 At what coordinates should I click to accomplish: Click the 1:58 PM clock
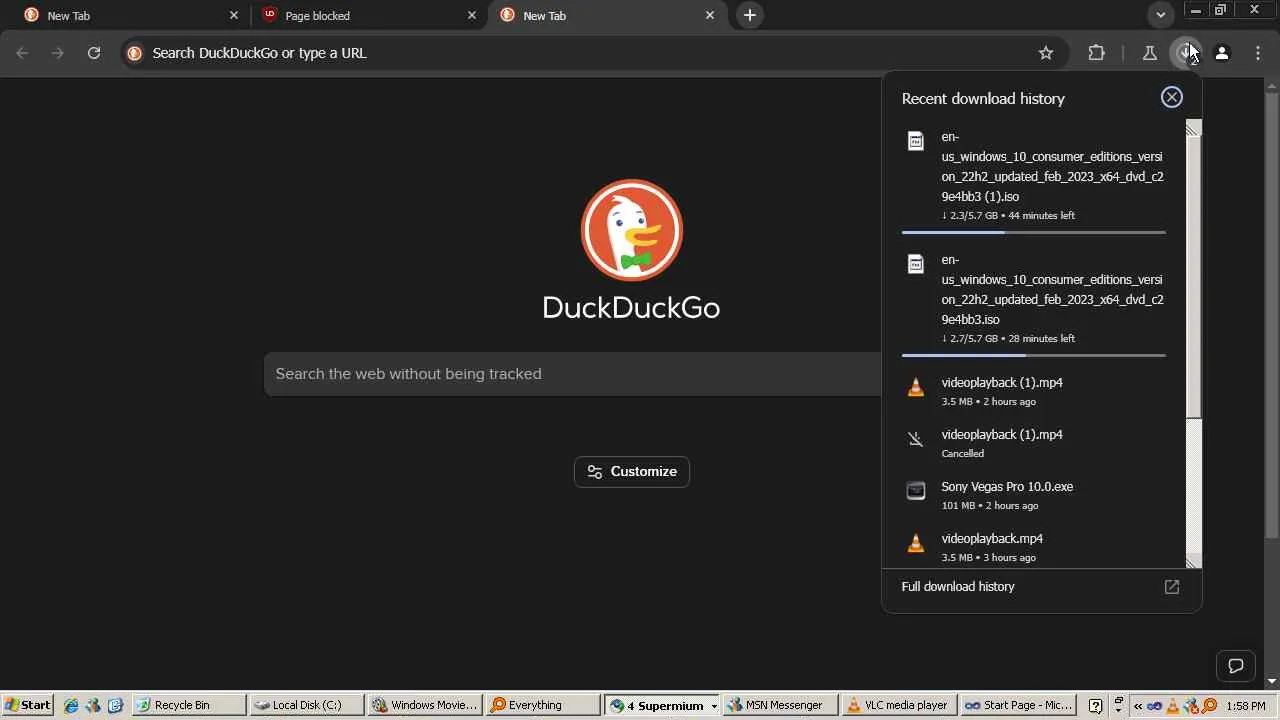tap(1245, 705)
